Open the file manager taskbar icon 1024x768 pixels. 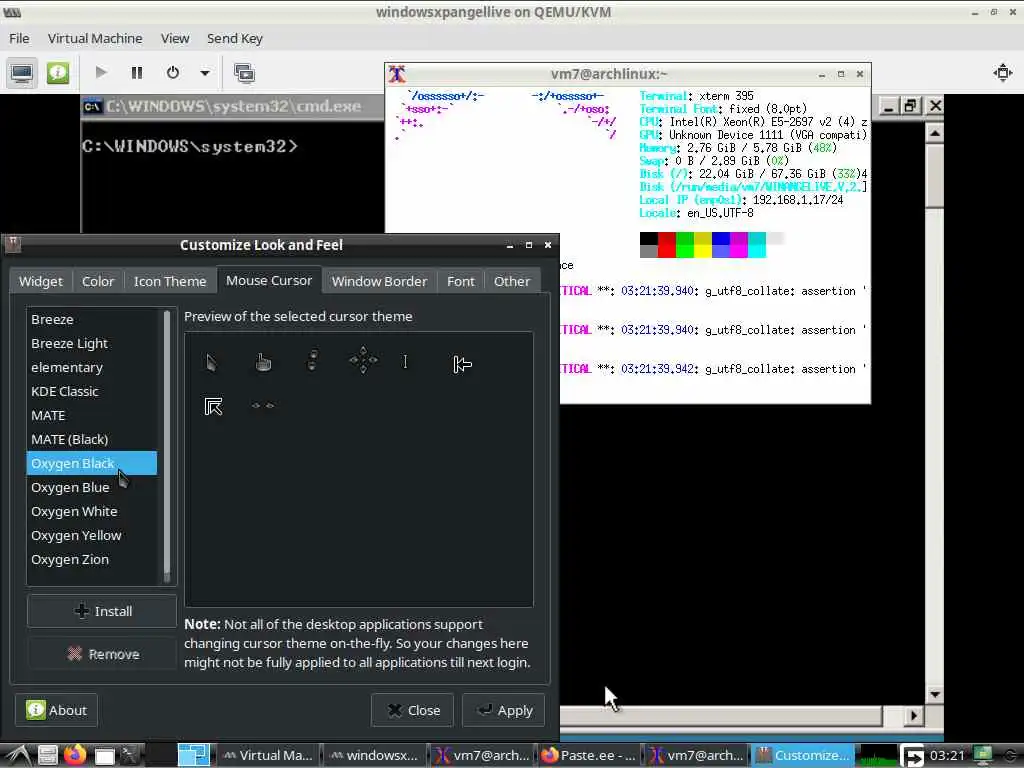pyautogui.click(x=47, y=756)
